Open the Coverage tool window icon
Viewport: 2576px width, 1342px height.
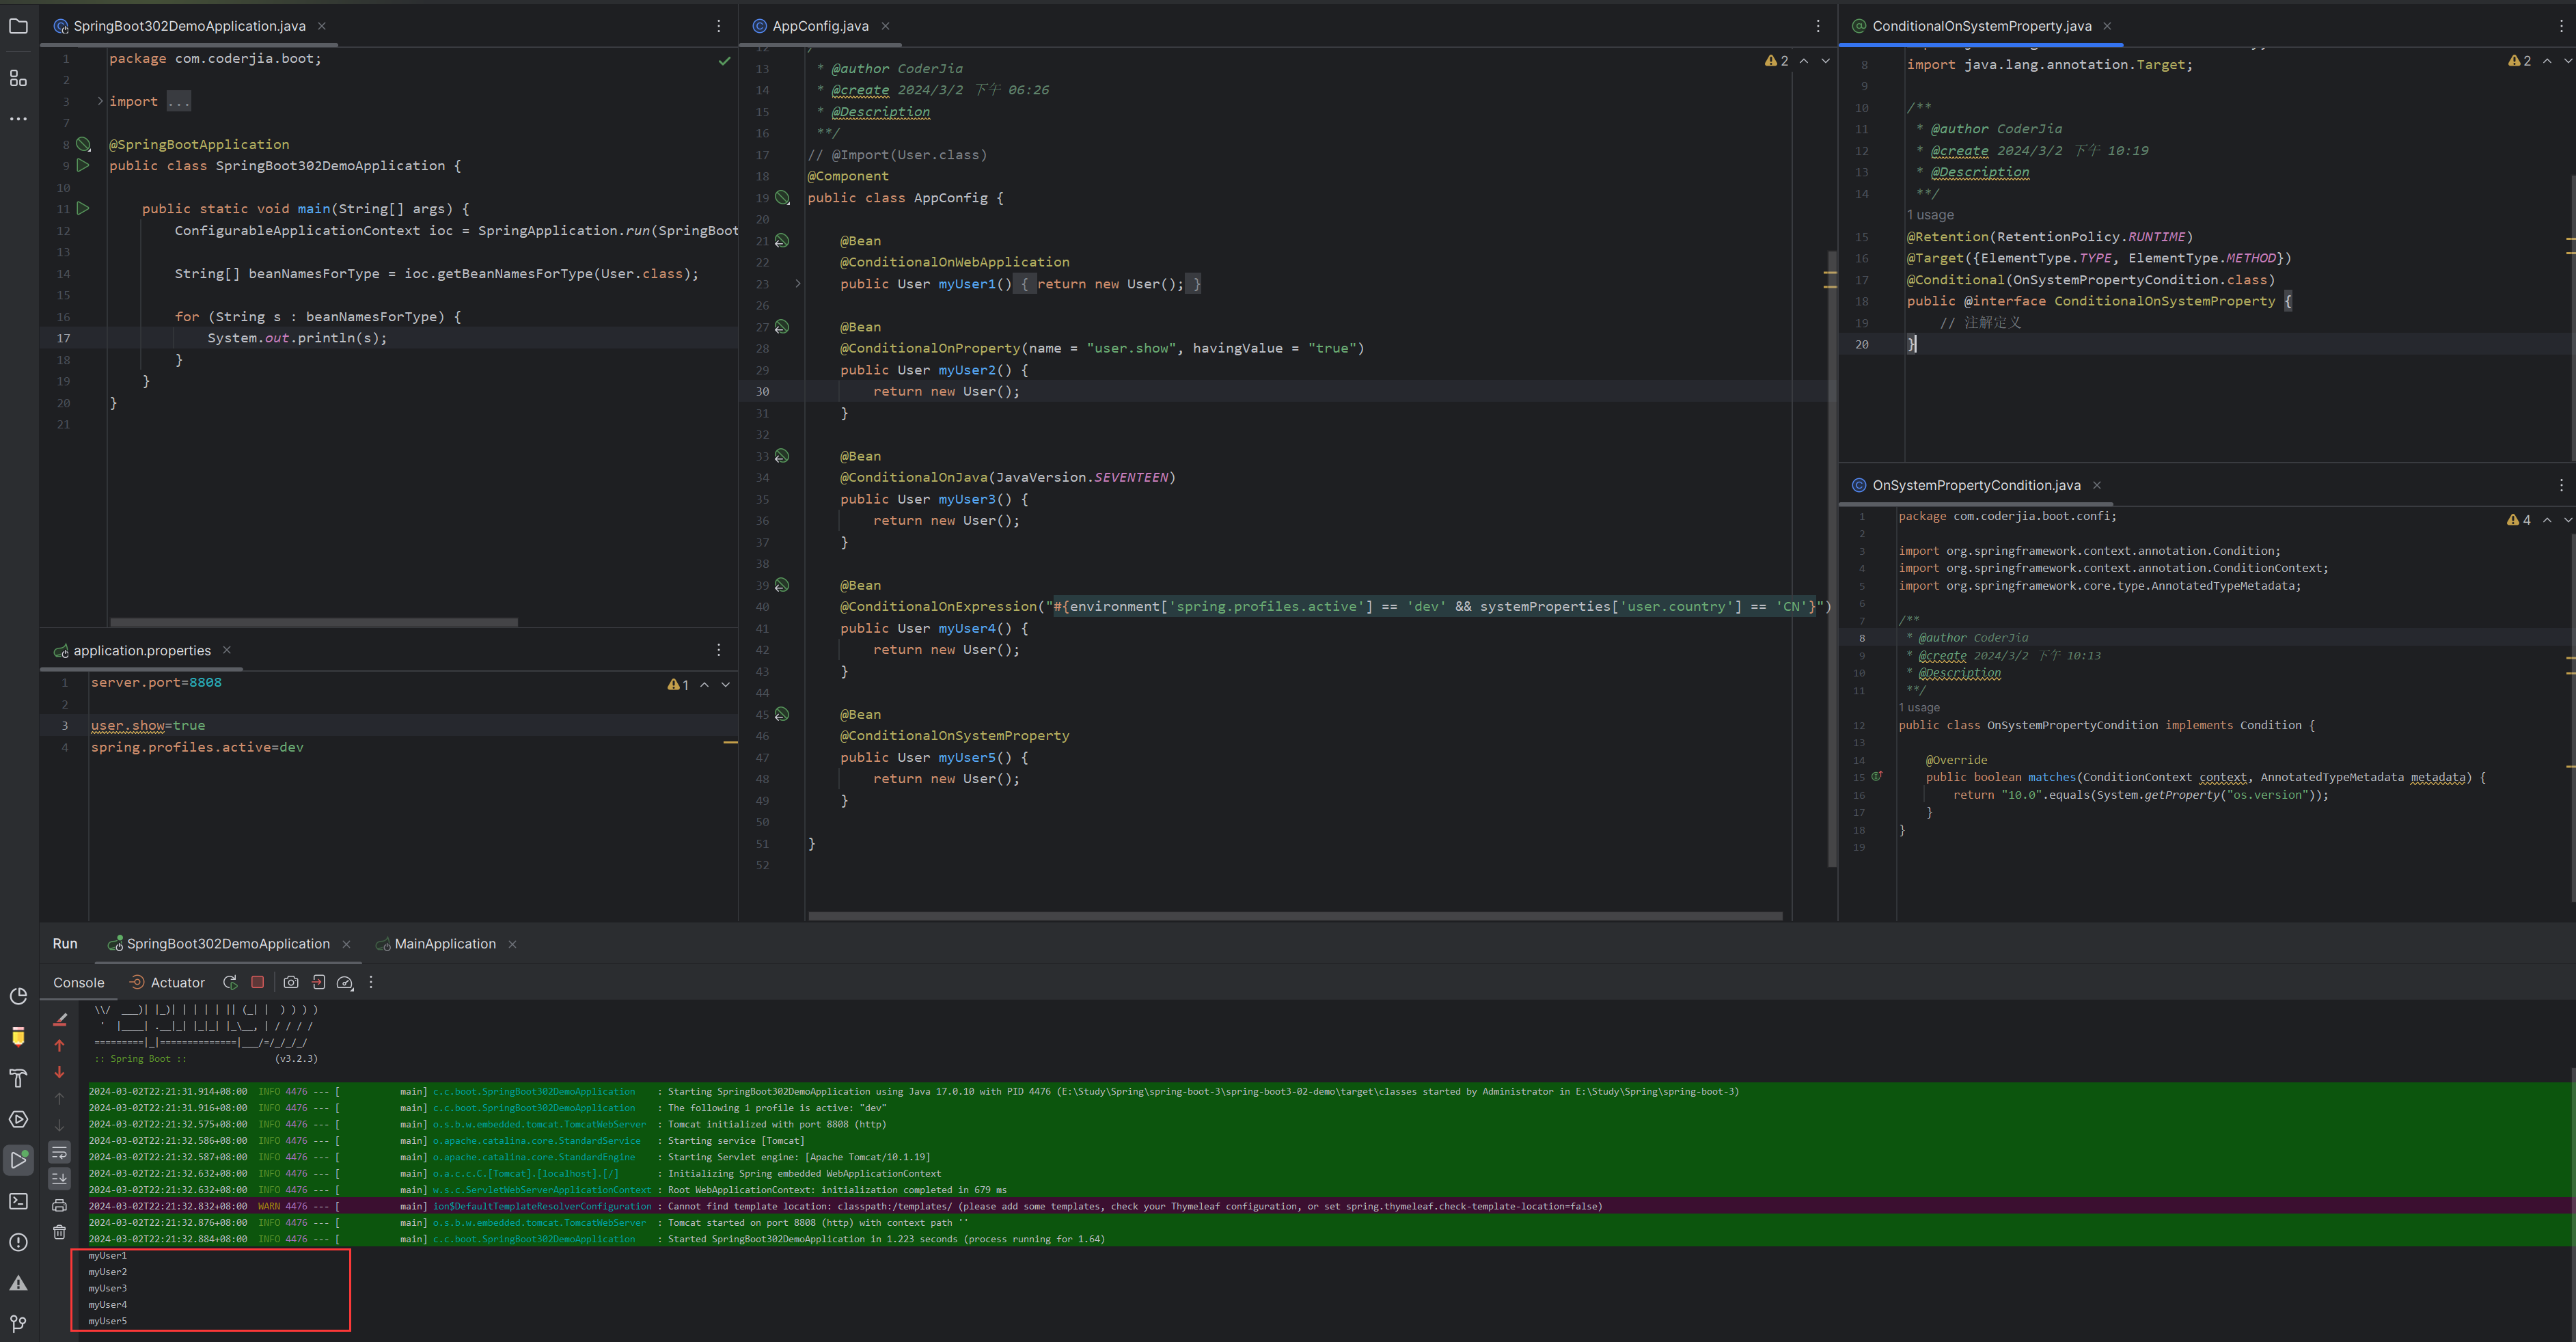[x=18, y=996]
